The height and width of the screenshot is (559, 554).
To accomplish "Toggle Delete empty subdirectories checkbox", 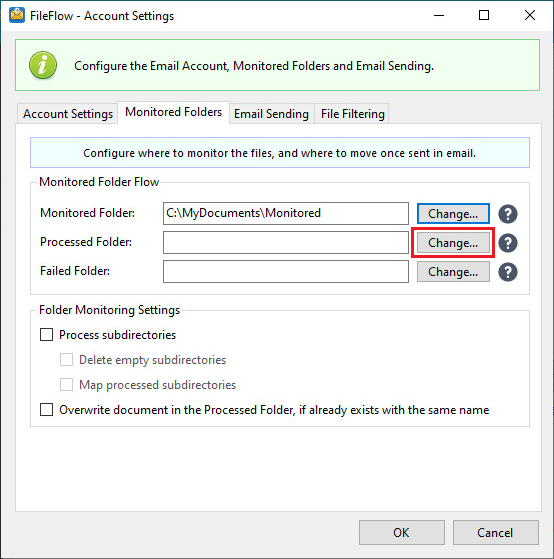I will [66, 360].
